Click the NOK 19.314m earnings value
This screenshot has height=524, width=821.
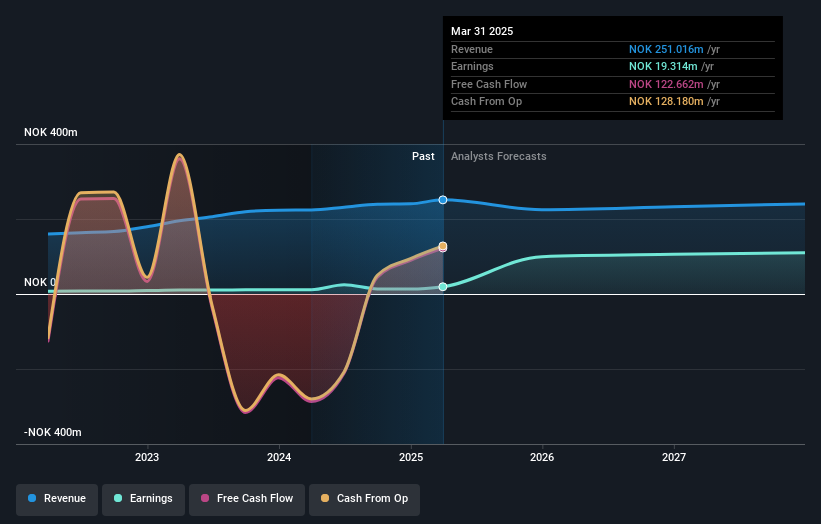click(663, 66)
